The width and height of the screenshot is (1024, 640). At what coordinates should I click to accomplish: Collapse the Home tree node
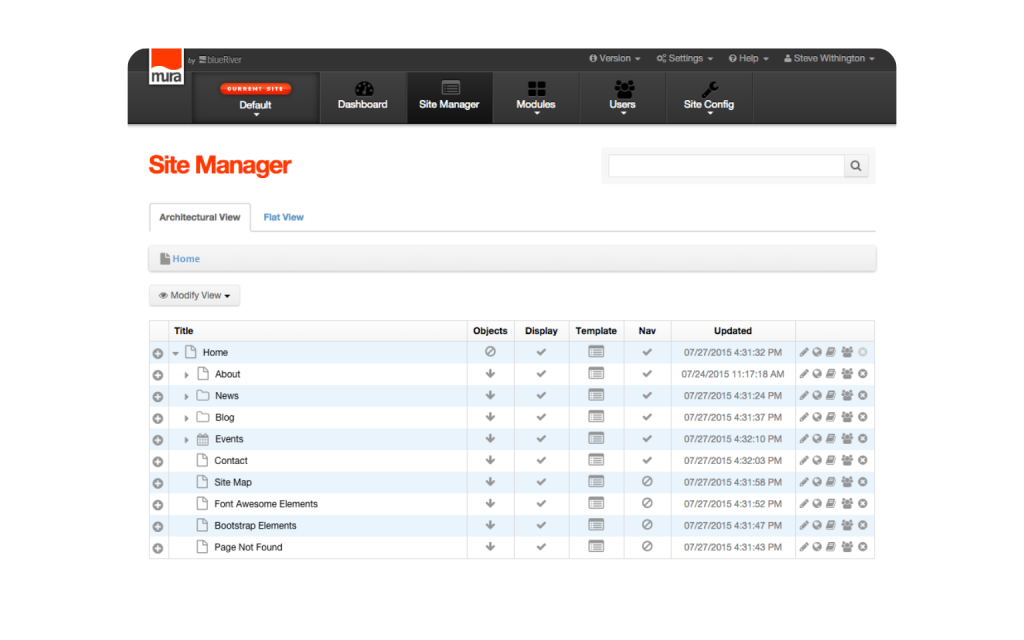point(175,353)
